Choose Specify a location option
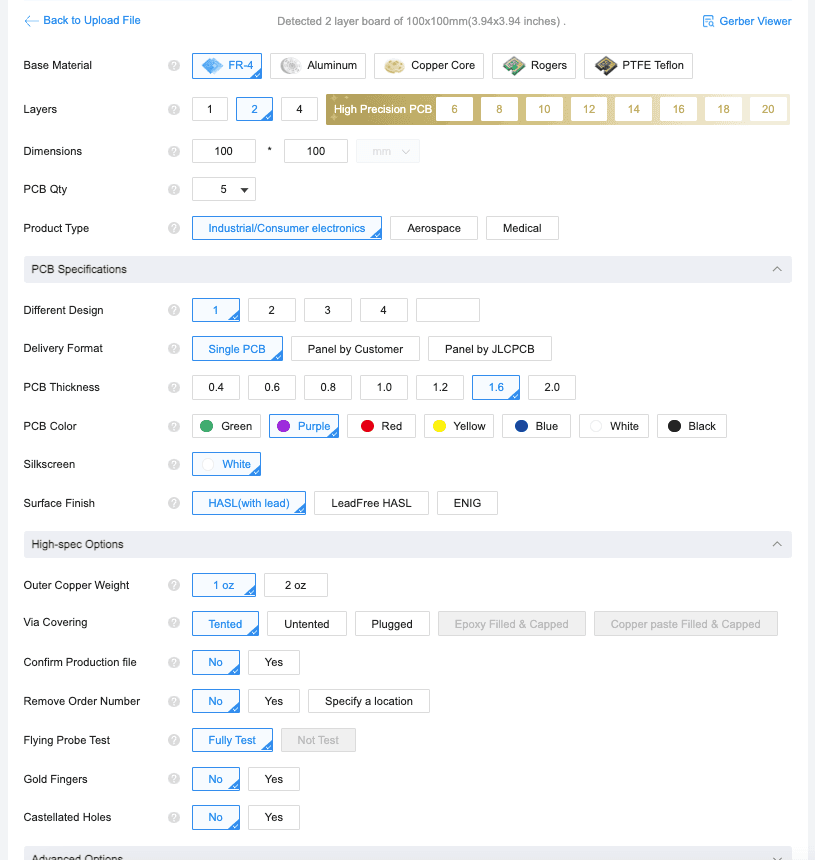Image resolution: width=815 pixels, height=860 pixels. pos(369,701)
